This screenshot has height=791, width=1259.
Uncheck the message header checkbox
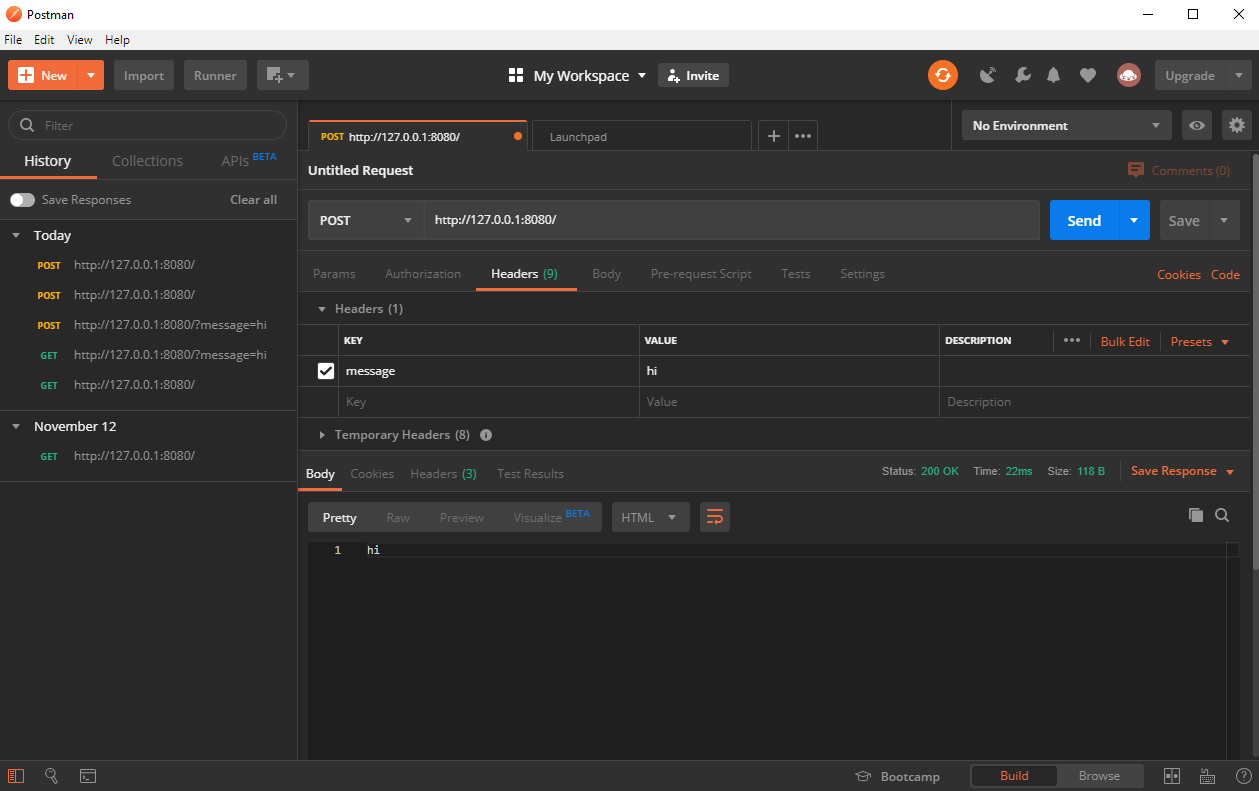[326, 371]
